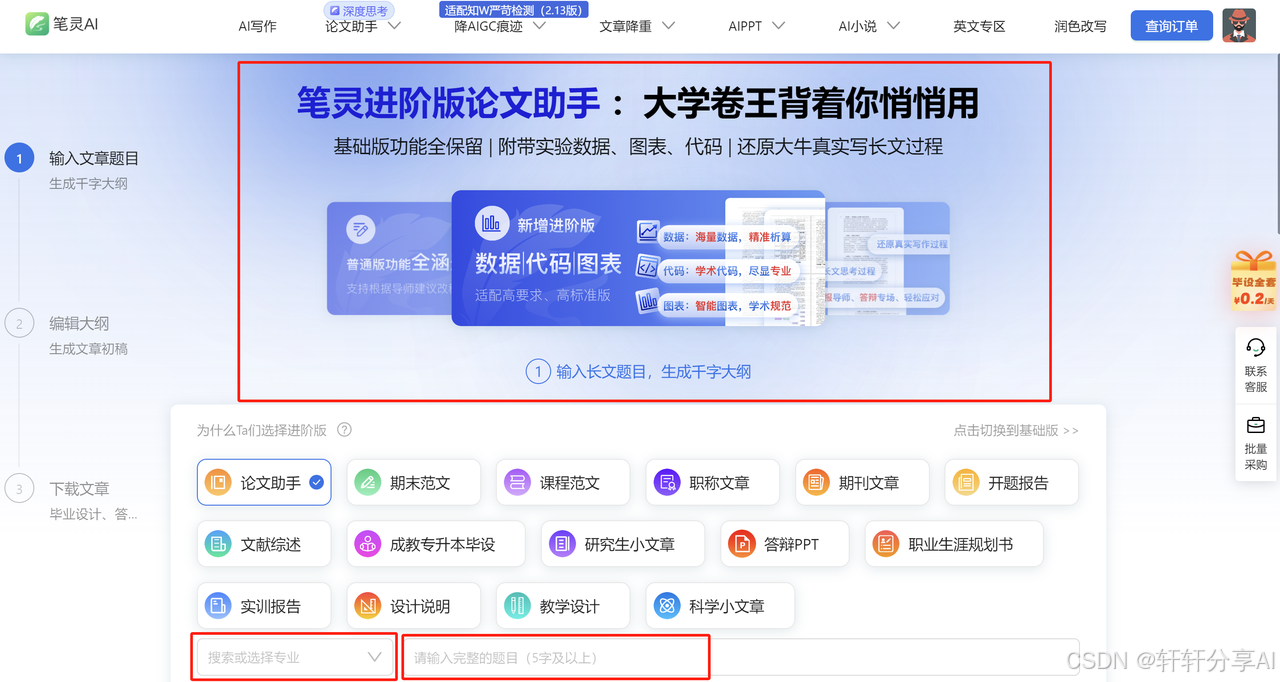Image resolution: width=1280 pixels, height=682 pixels.
Task: Click the 数据代码图表 banner card
Action: [638, 258]
